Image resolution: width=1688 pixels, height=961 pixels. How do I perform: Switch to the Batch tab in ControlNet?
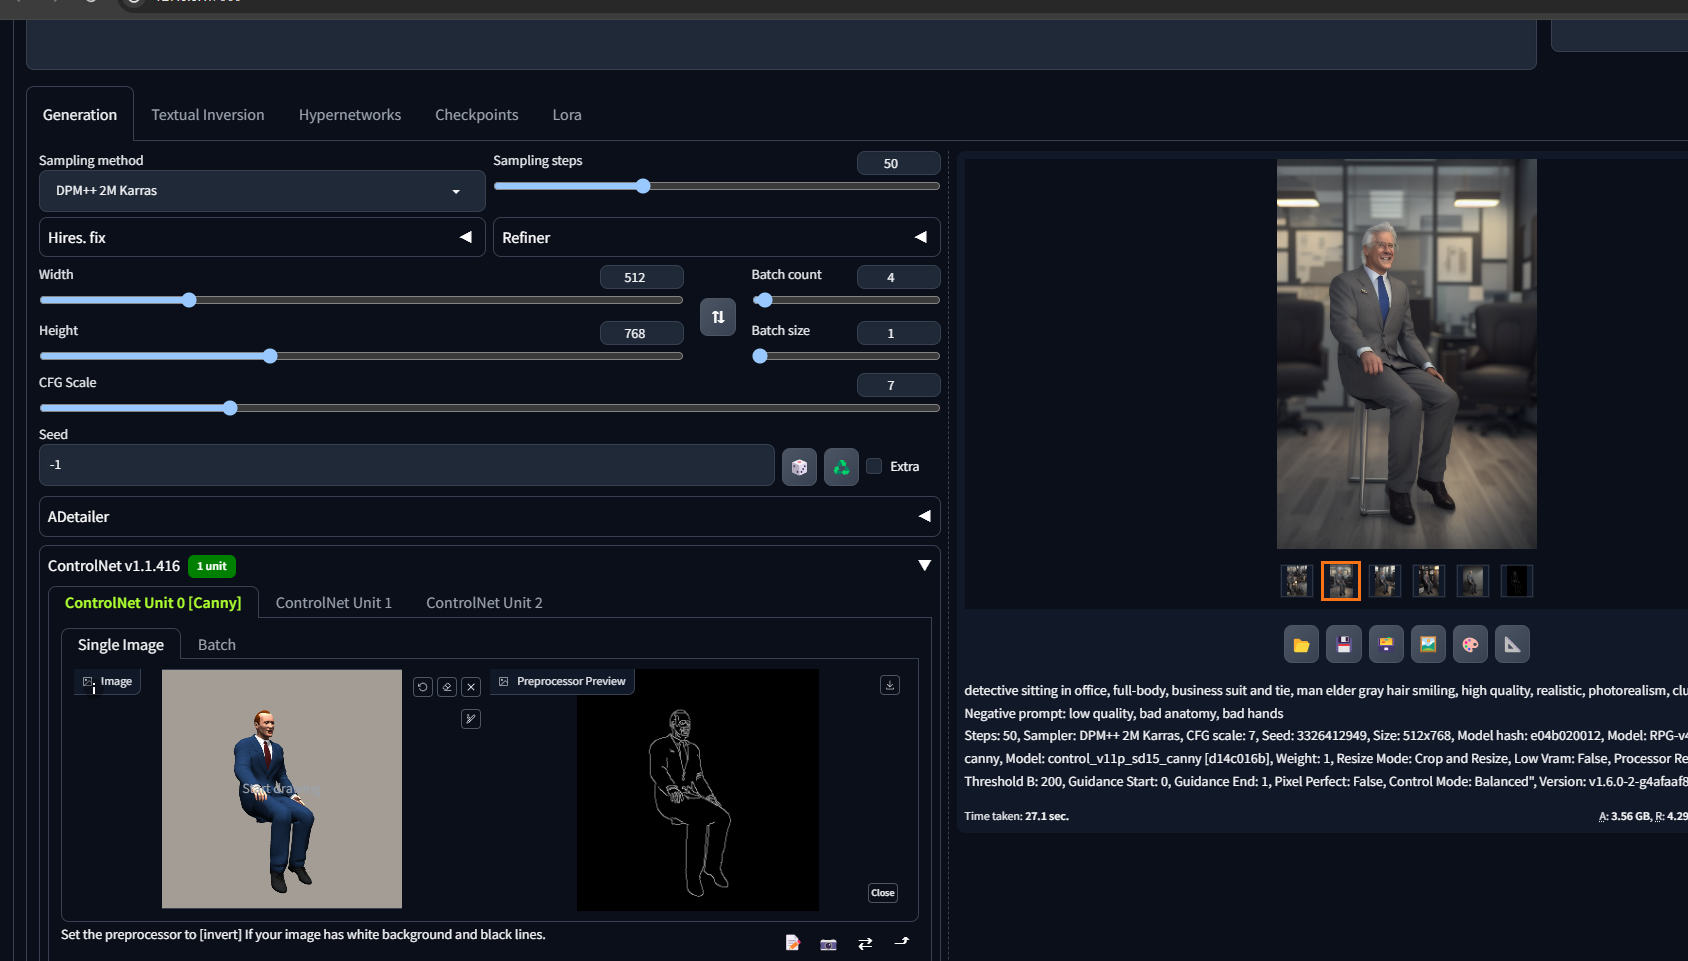217,645
